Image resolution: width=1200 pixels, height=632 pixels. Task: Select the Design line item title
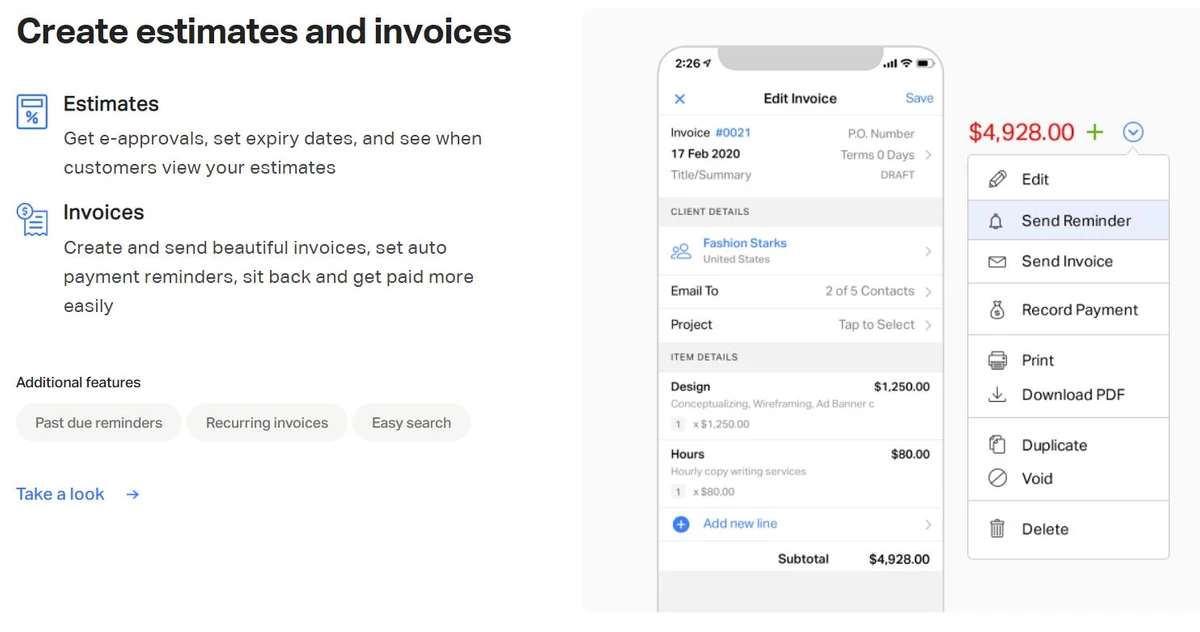click(x=690, y=387)
